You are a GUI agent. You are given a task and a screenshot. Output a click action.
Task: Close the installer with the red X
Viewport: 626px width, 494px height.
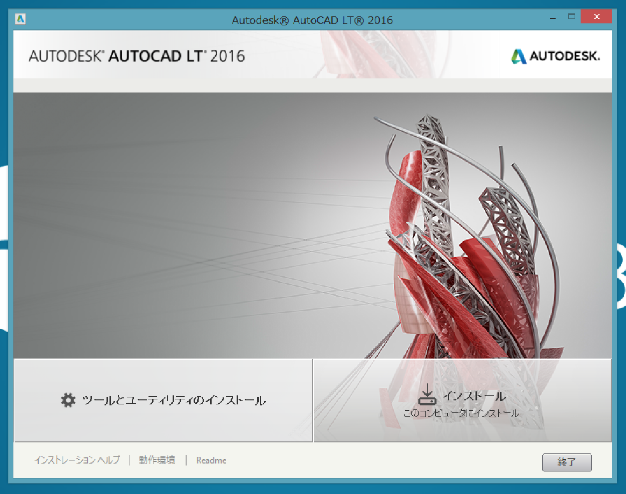(x=596, y=17)
